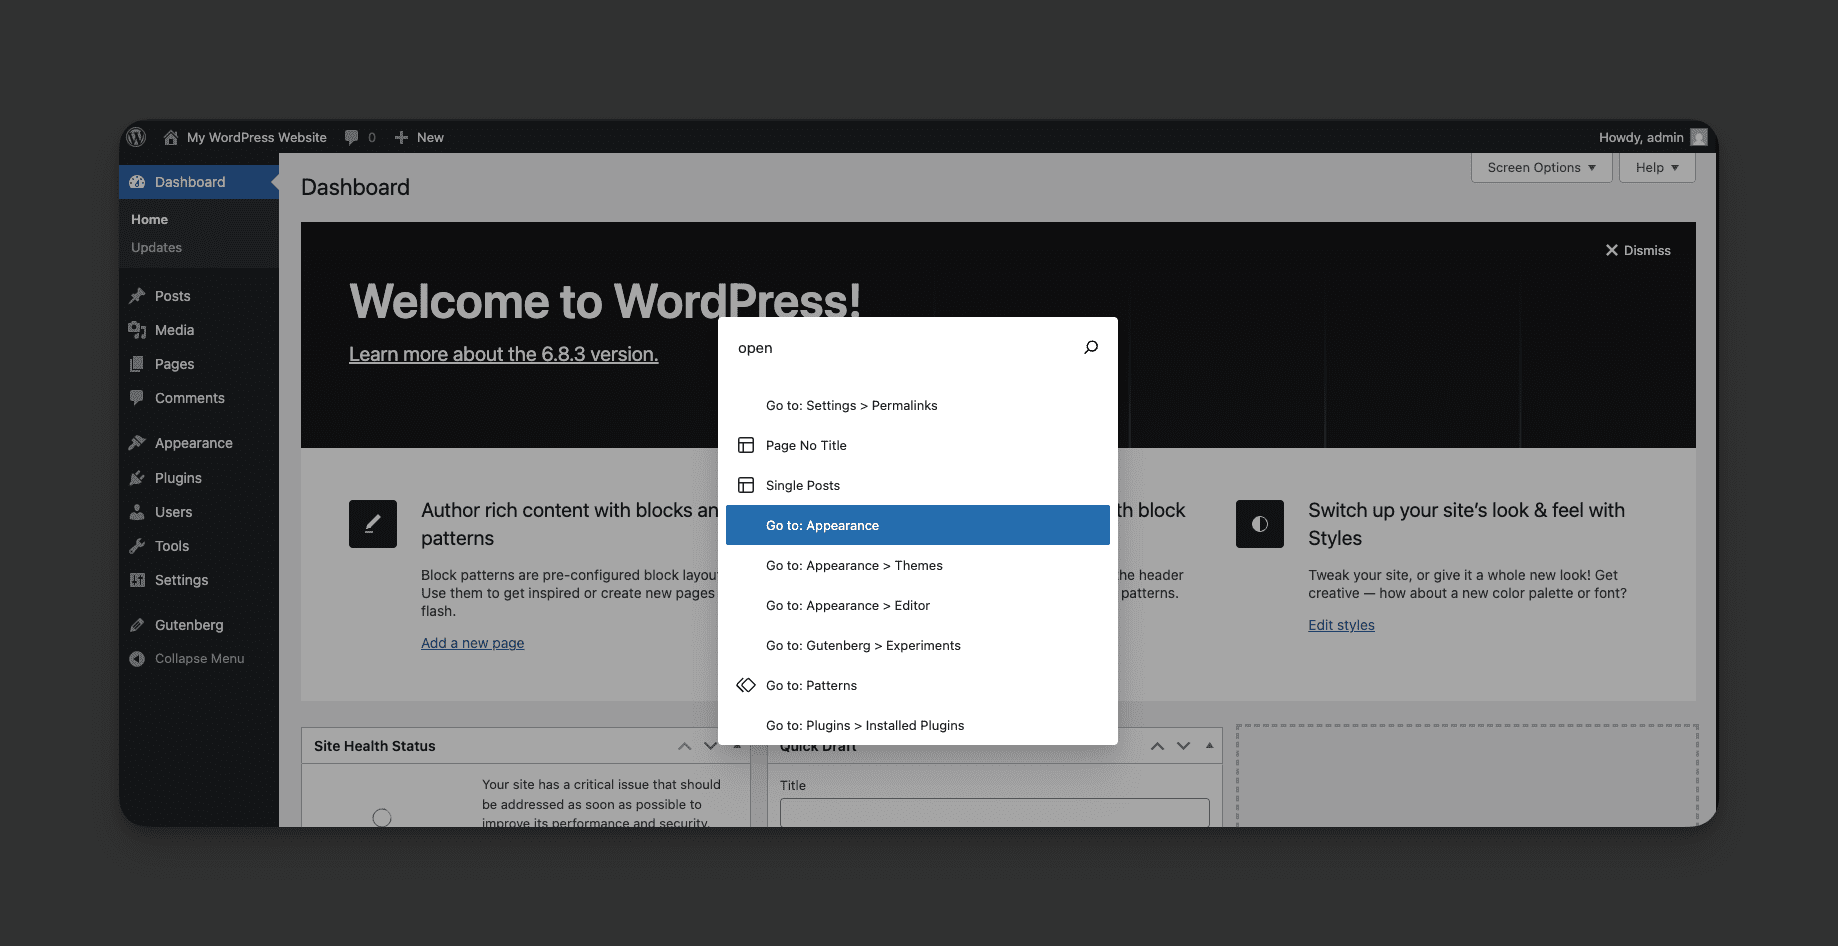The height and width of the screenshot is (946, 1838).
Task: Open the Media library in sidebar
Action: click(x=174, y=330)
